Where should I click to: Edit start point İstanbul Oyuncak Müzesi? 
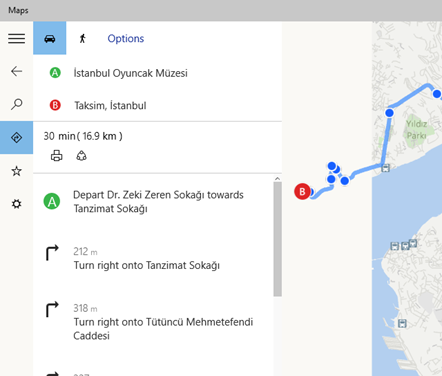(130, 73)
